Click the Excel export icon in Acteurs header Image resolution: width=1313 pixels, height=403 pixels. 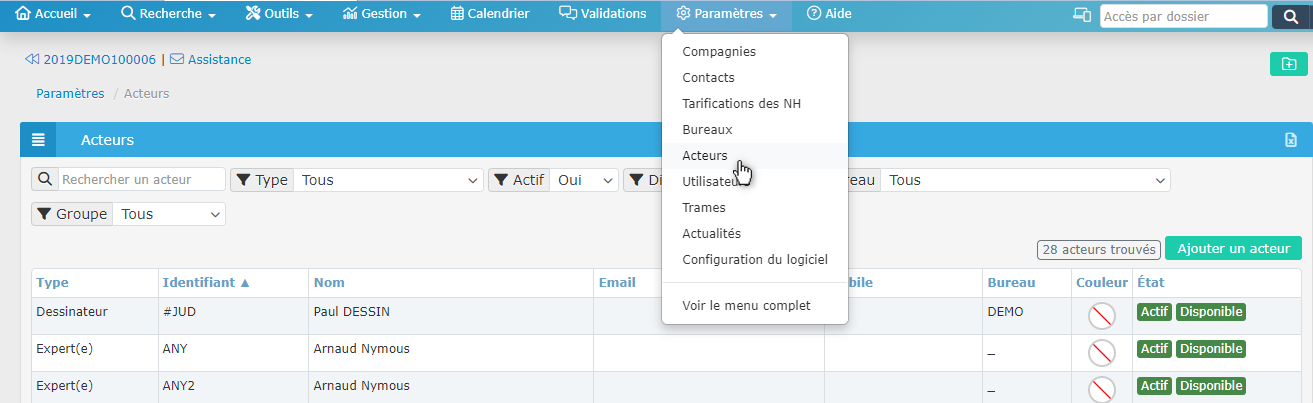[x=1290, y=140]
